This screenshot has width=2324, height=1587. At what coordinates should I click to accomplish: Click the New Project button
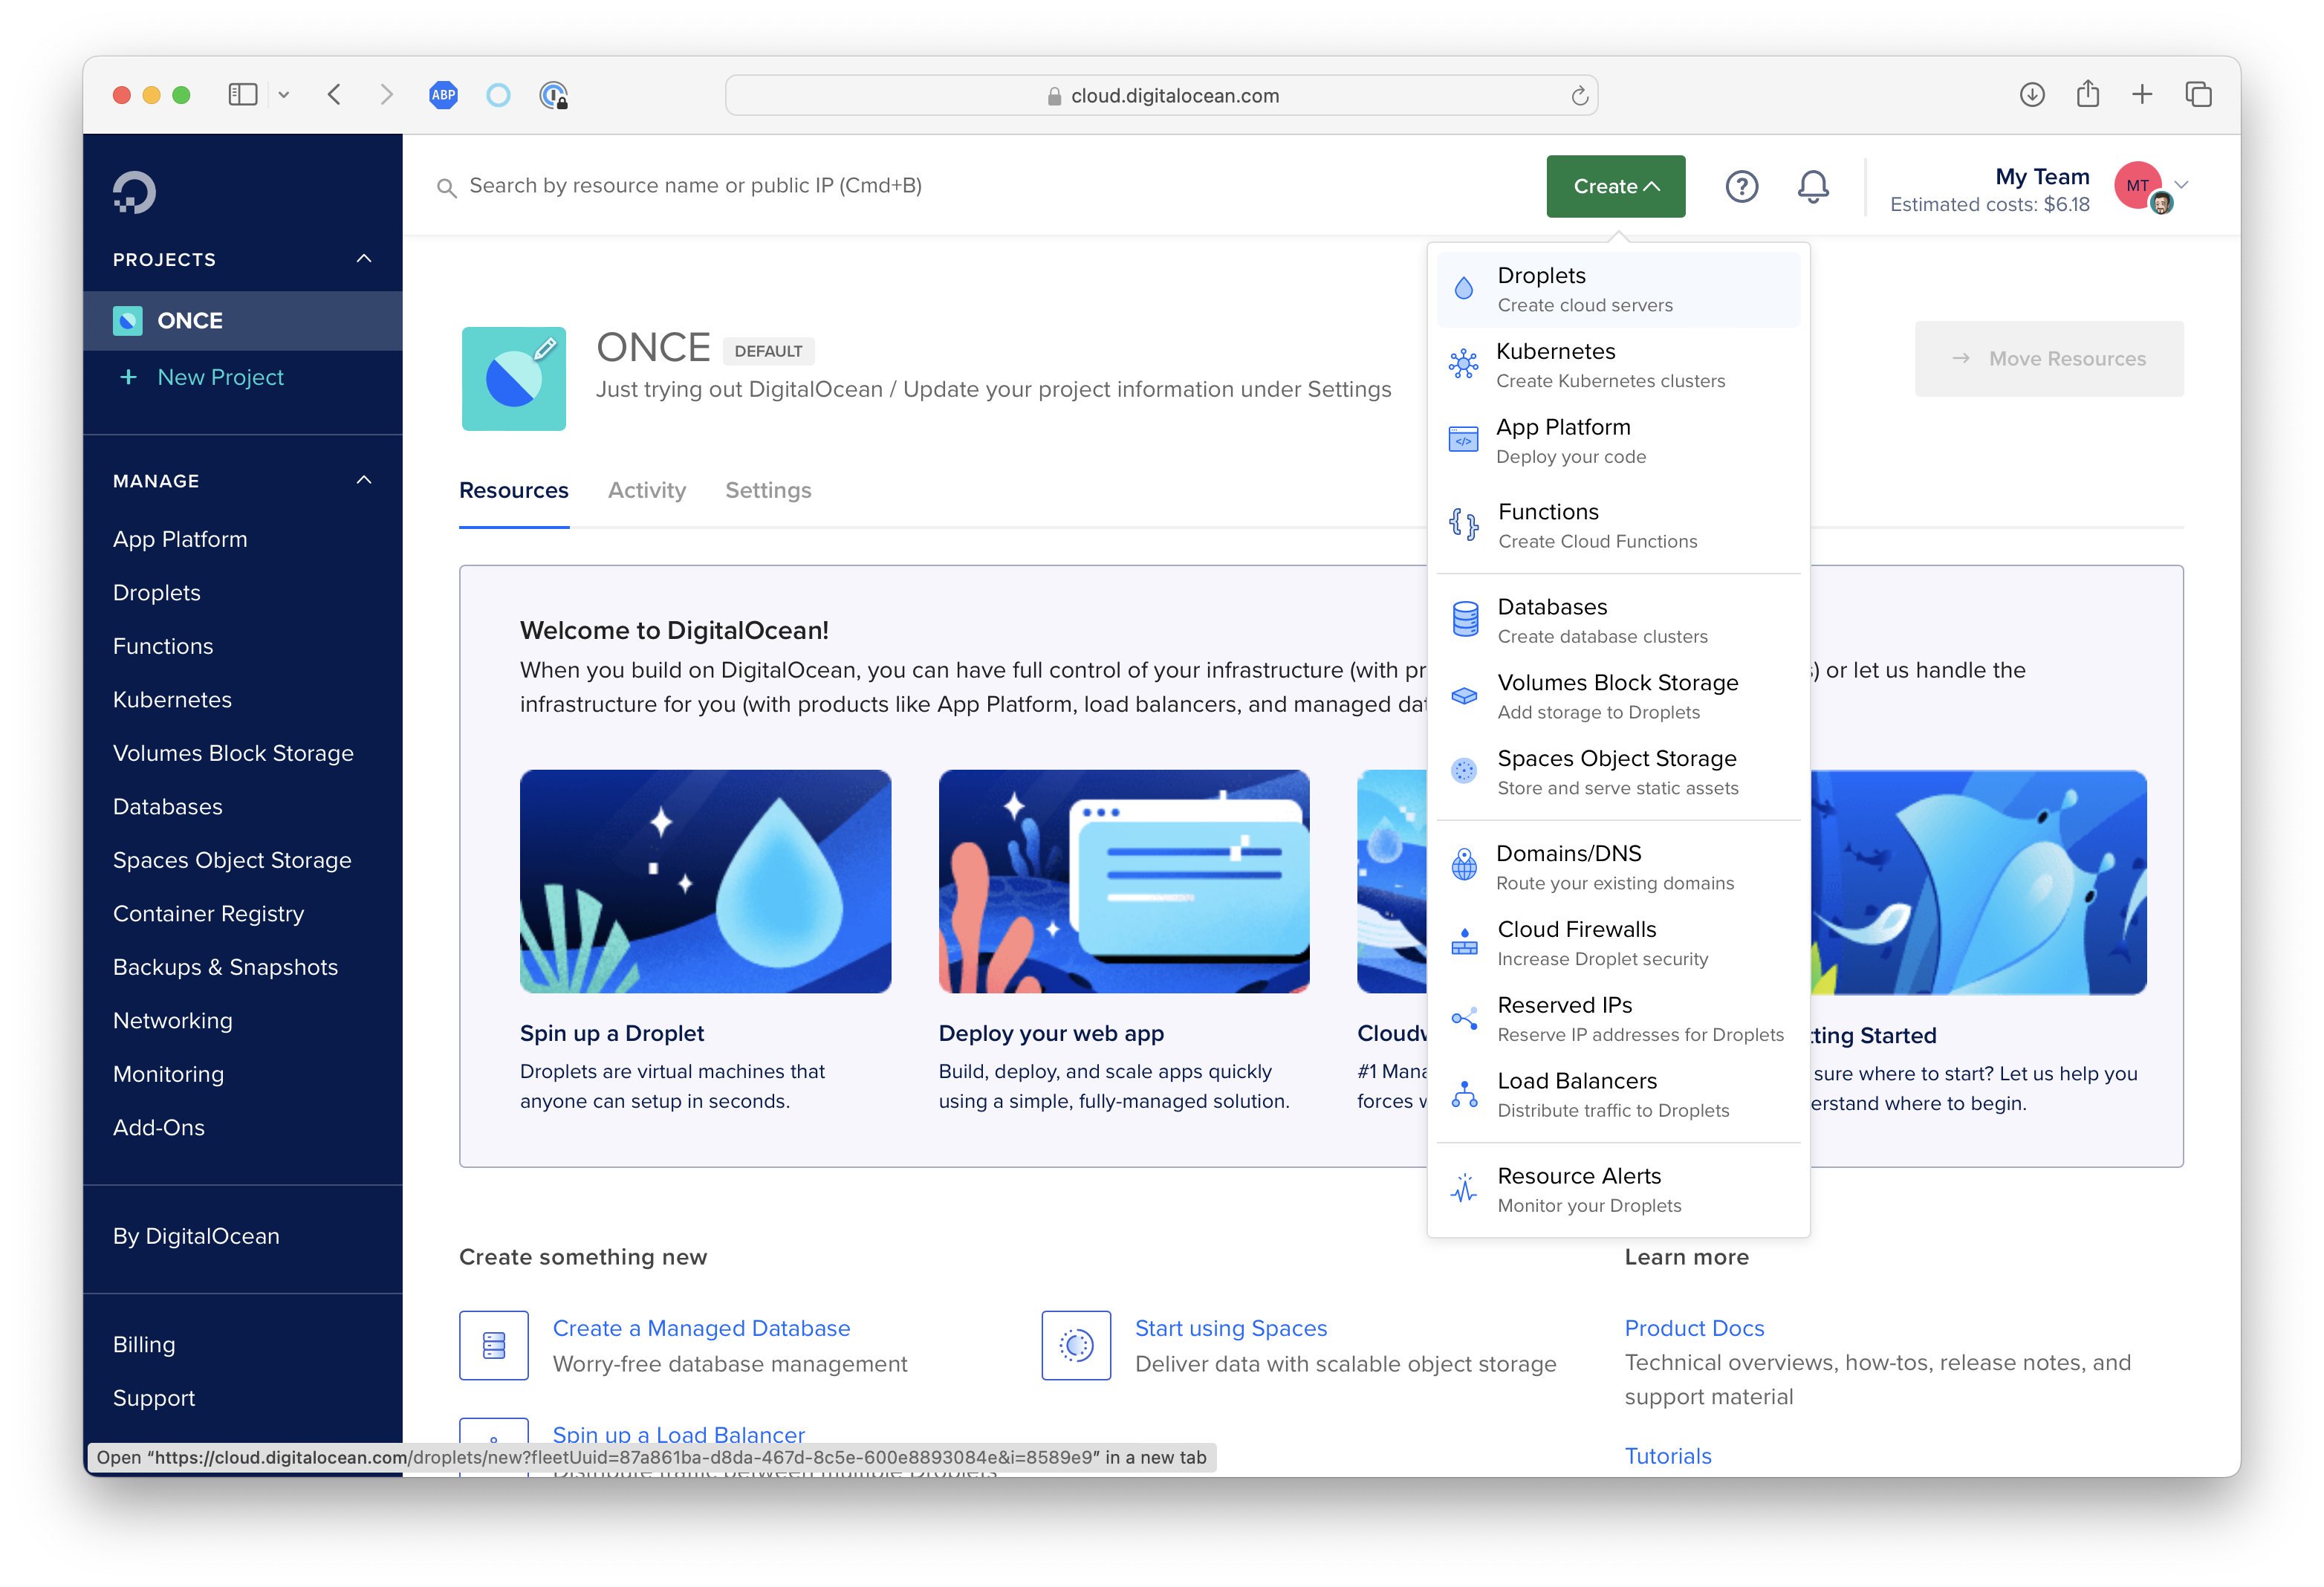tap(219, 377)
